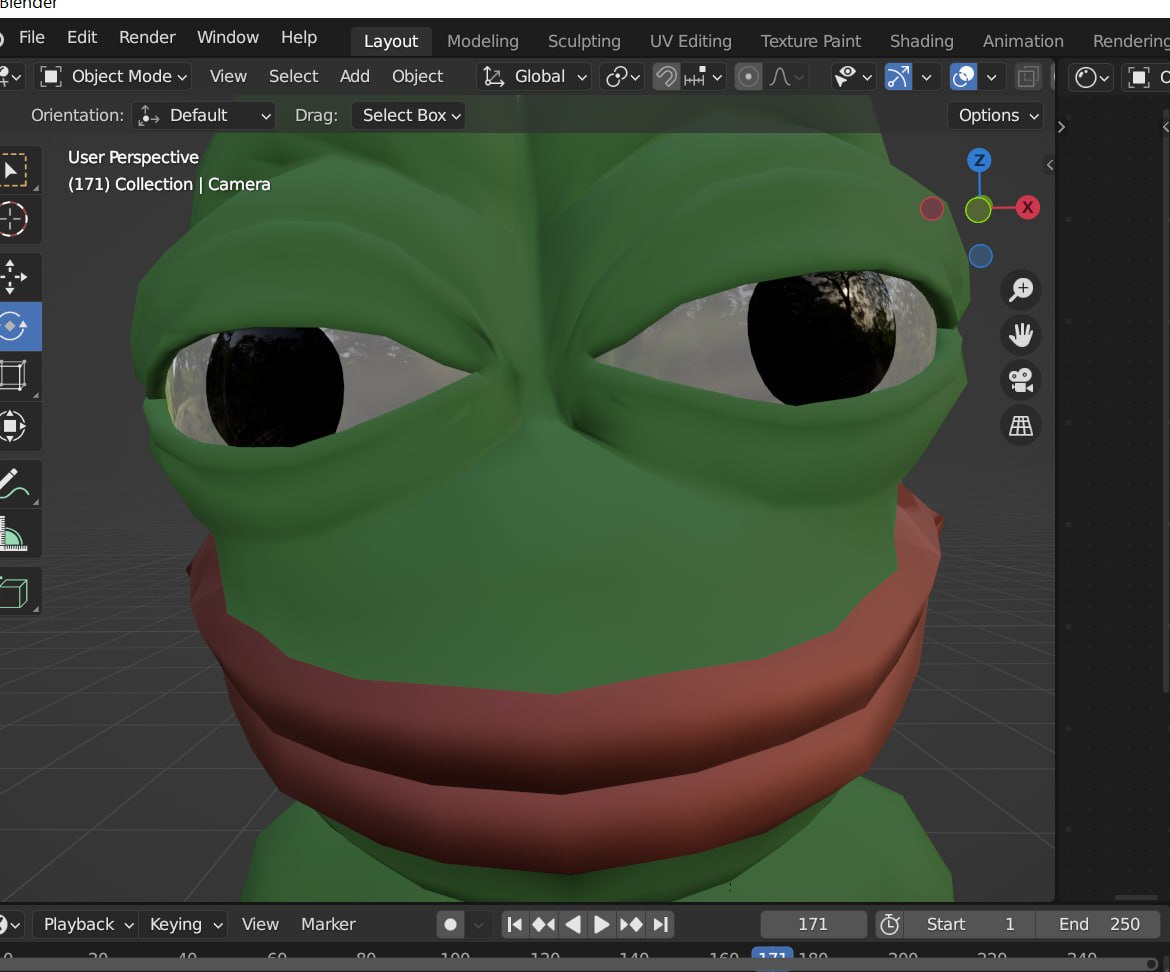This screenshot has width=1170, height=972.
Task: Switch to the Modeling workspace tab
Action: pos(482,41)
